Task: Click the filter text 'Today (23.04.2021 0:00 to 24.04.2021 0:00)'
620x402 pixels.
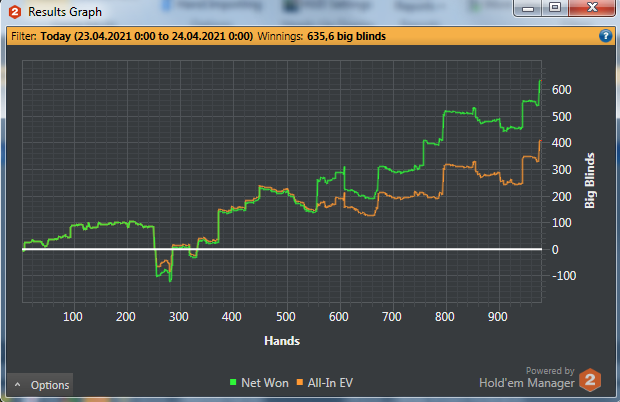Action: click(147, 36)
